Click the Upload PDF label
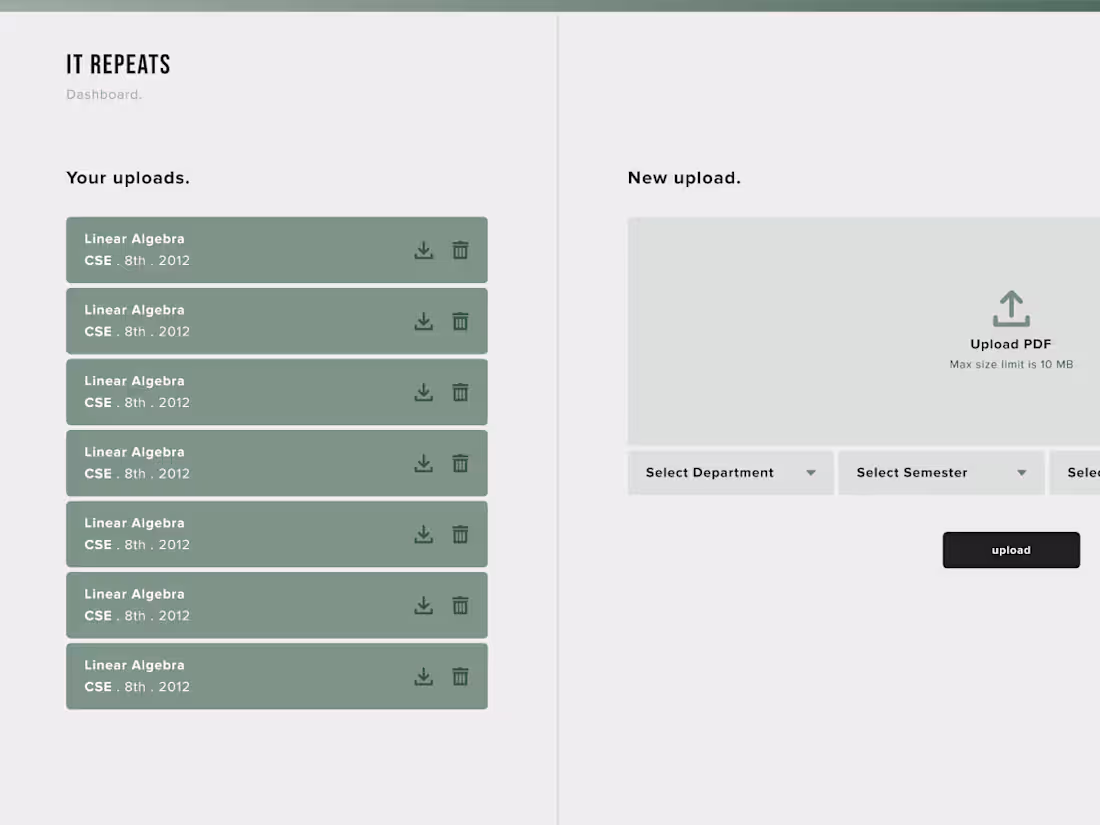The width and height of the screenshot is (1100, 825). coord(1011,344)
